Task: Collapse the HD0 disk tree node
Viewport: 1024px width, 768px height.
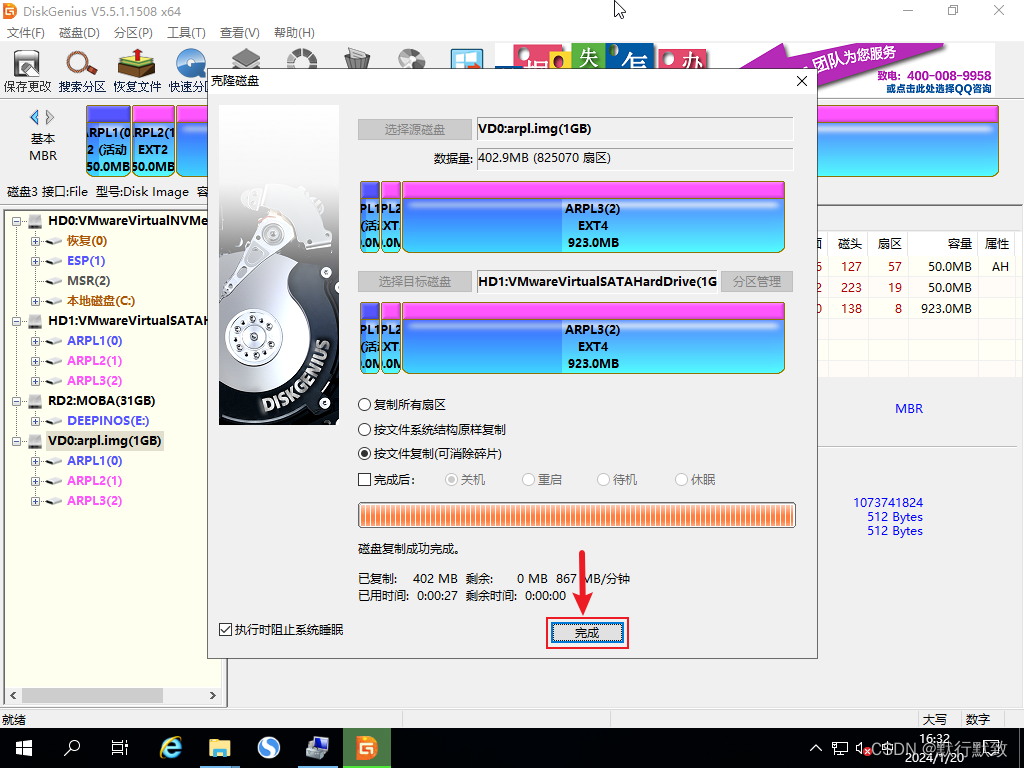Action: [17, 221]
